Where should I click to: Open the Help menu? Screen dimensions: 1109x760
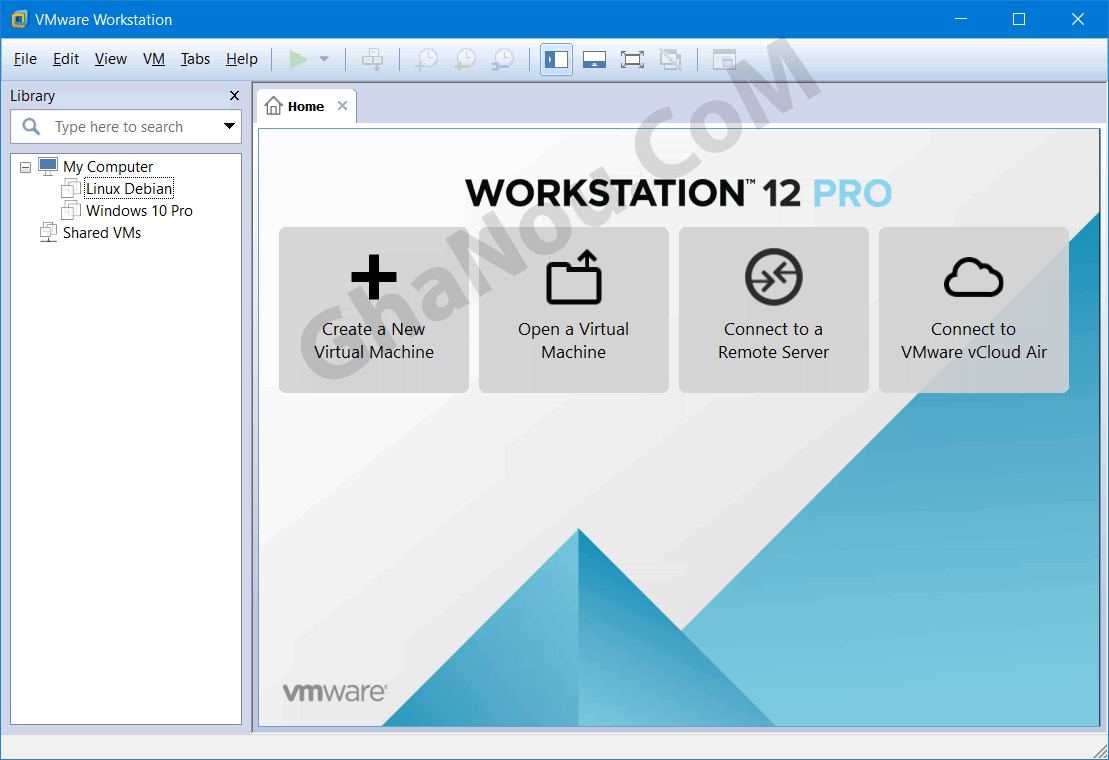(242, 59)
